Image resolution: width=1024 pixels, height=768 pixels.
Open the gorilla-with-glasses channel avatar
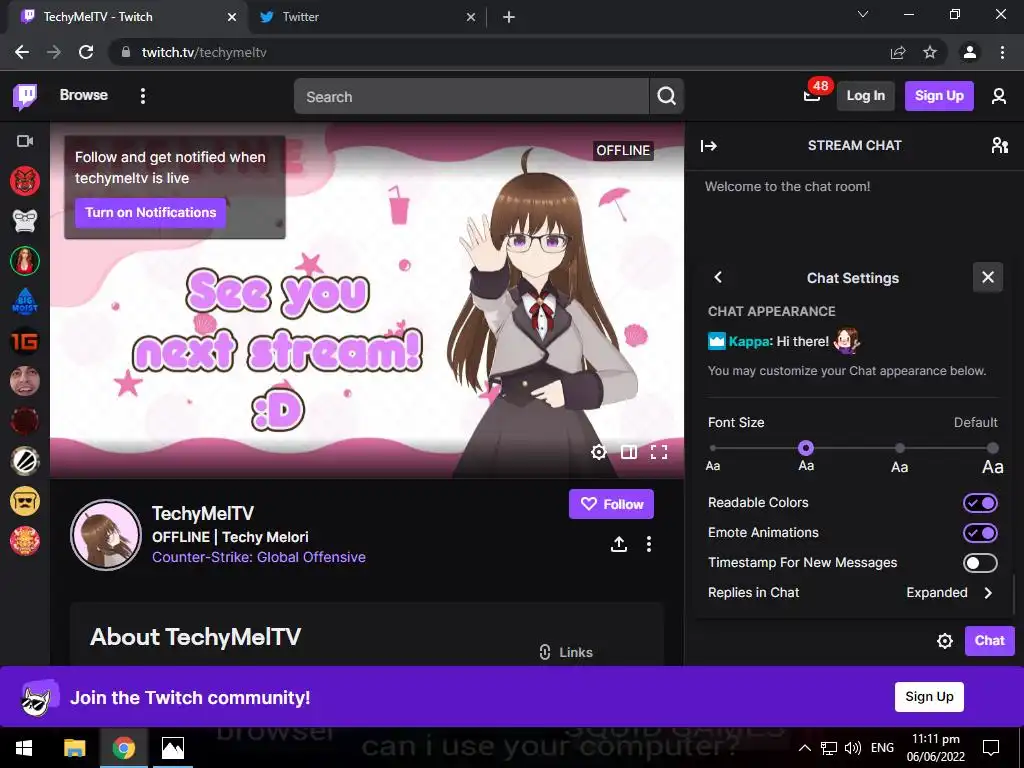click(25, 221)
